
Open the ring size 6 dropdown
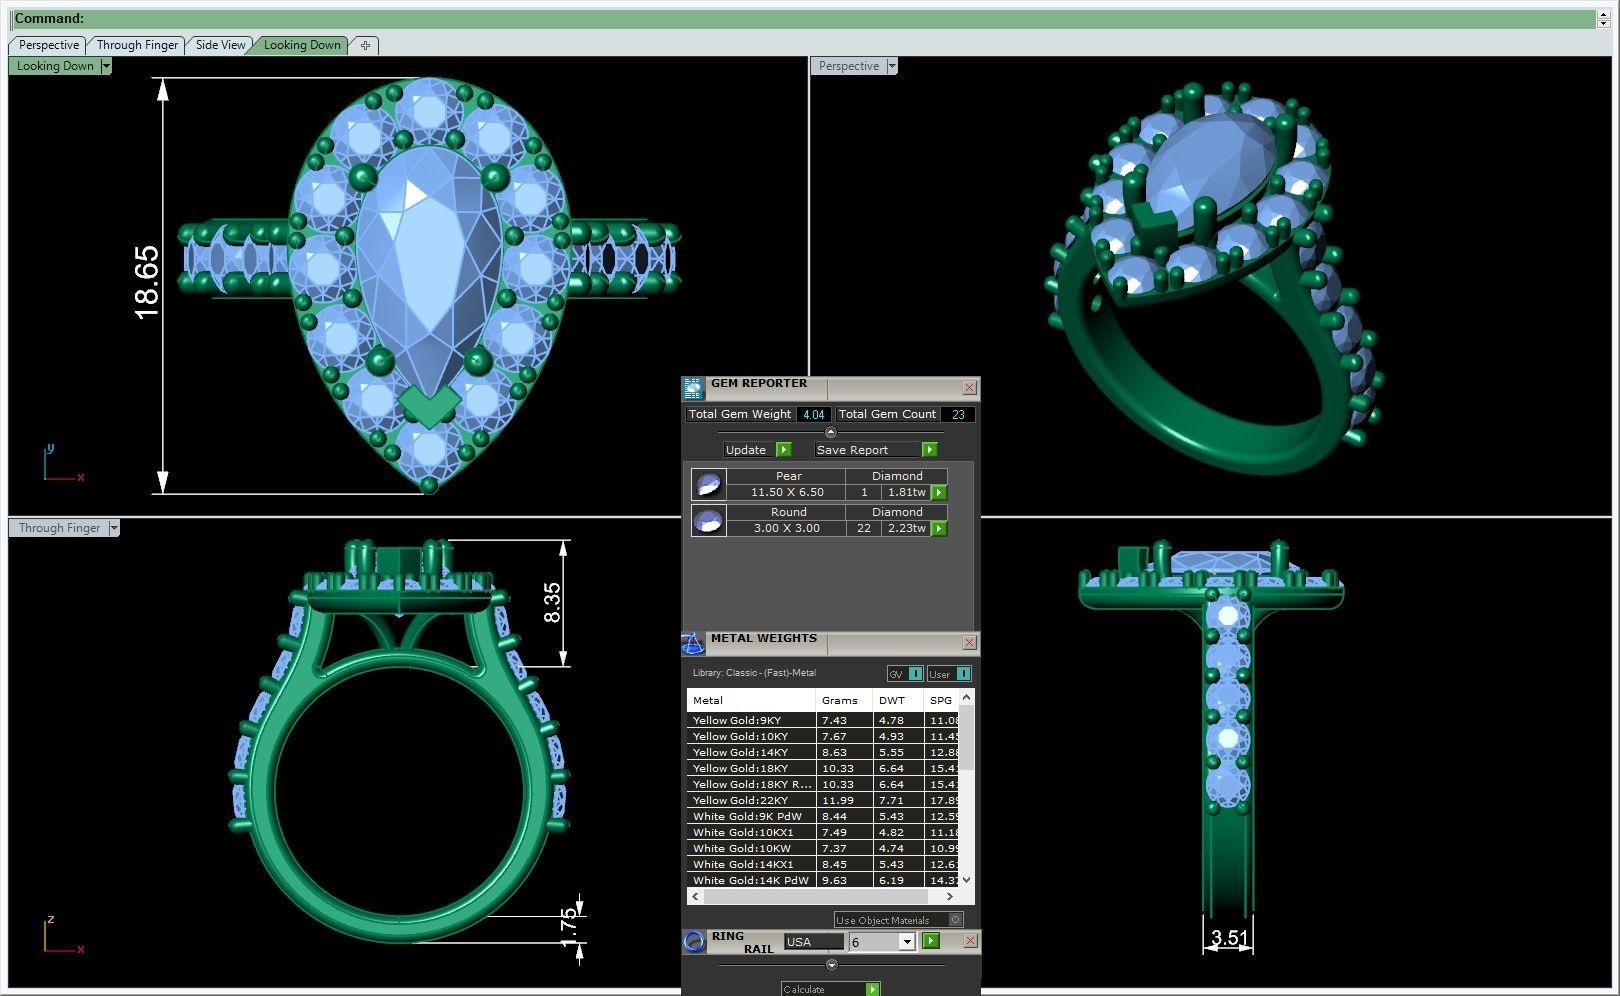(x=906, y=942)
